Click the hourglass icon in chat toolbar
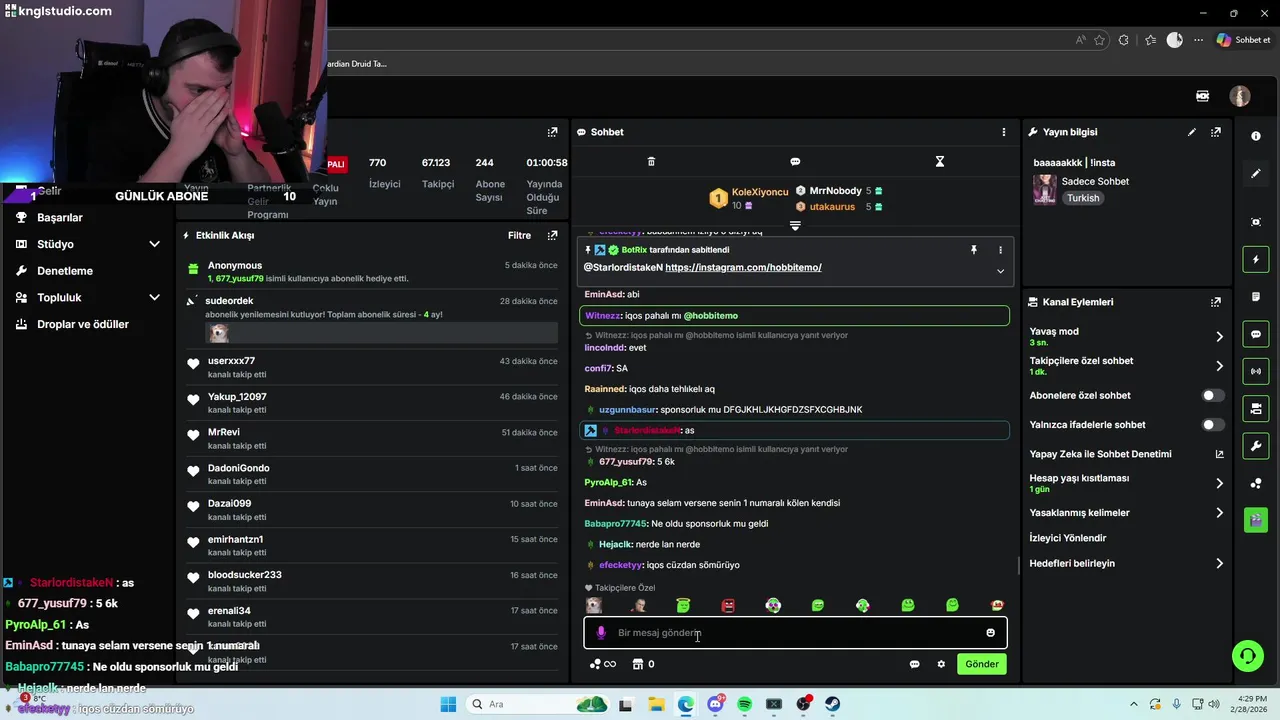The image size is (1280, 720). tap(940, 161)
